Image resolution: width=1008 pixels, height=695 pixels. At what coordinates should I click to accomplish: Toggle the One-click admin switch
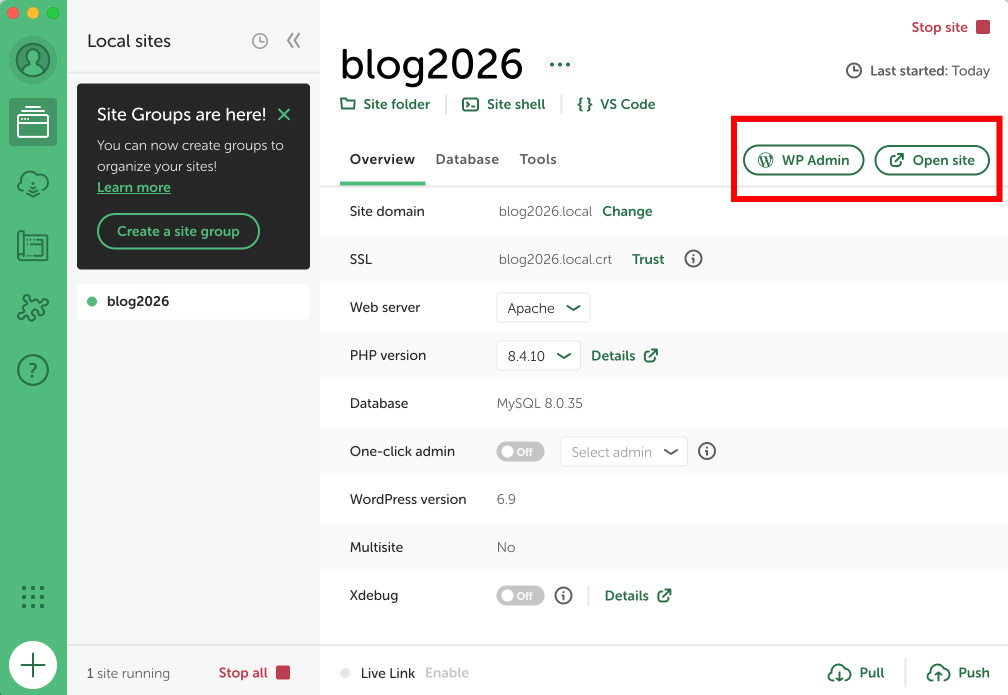[x=520, y=452]
